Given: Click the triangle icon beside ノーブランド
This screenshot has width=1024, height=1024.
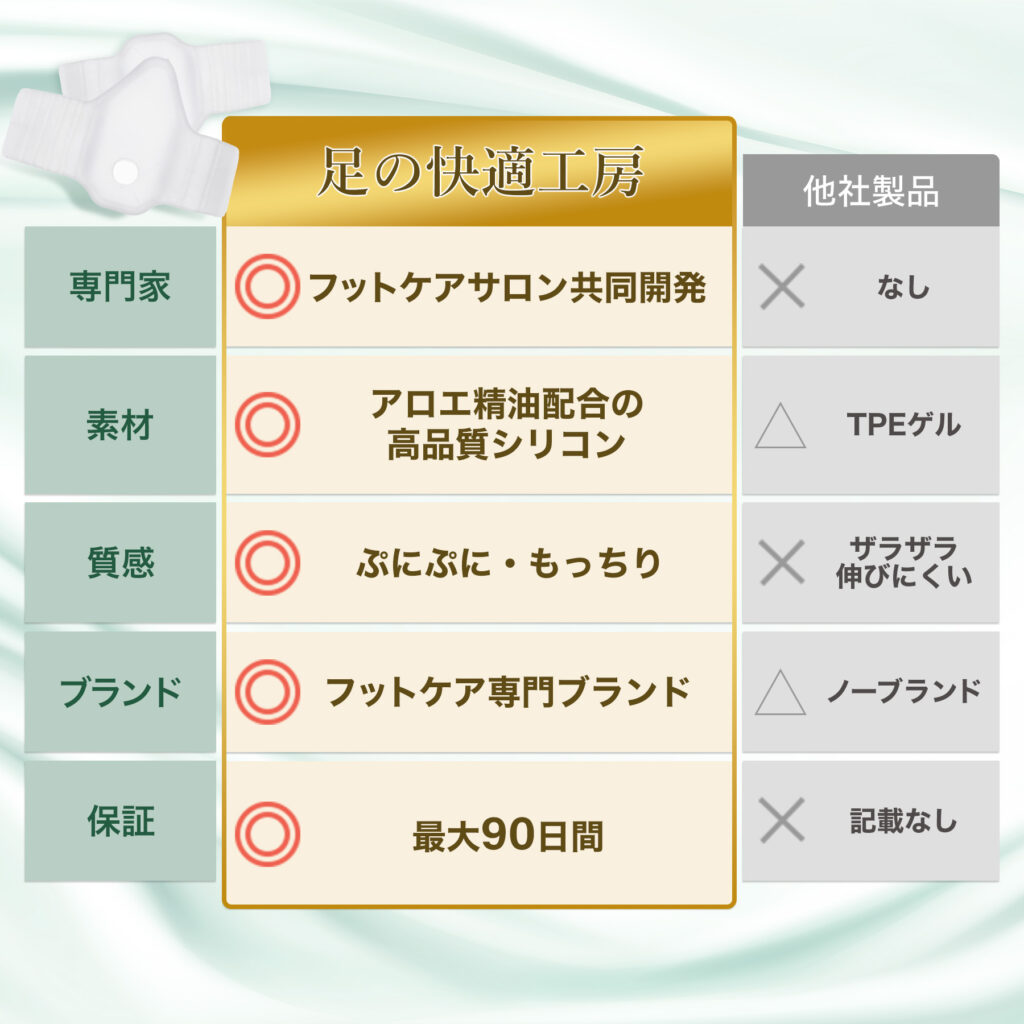Looking at the screenshot, I should (780, 692).
